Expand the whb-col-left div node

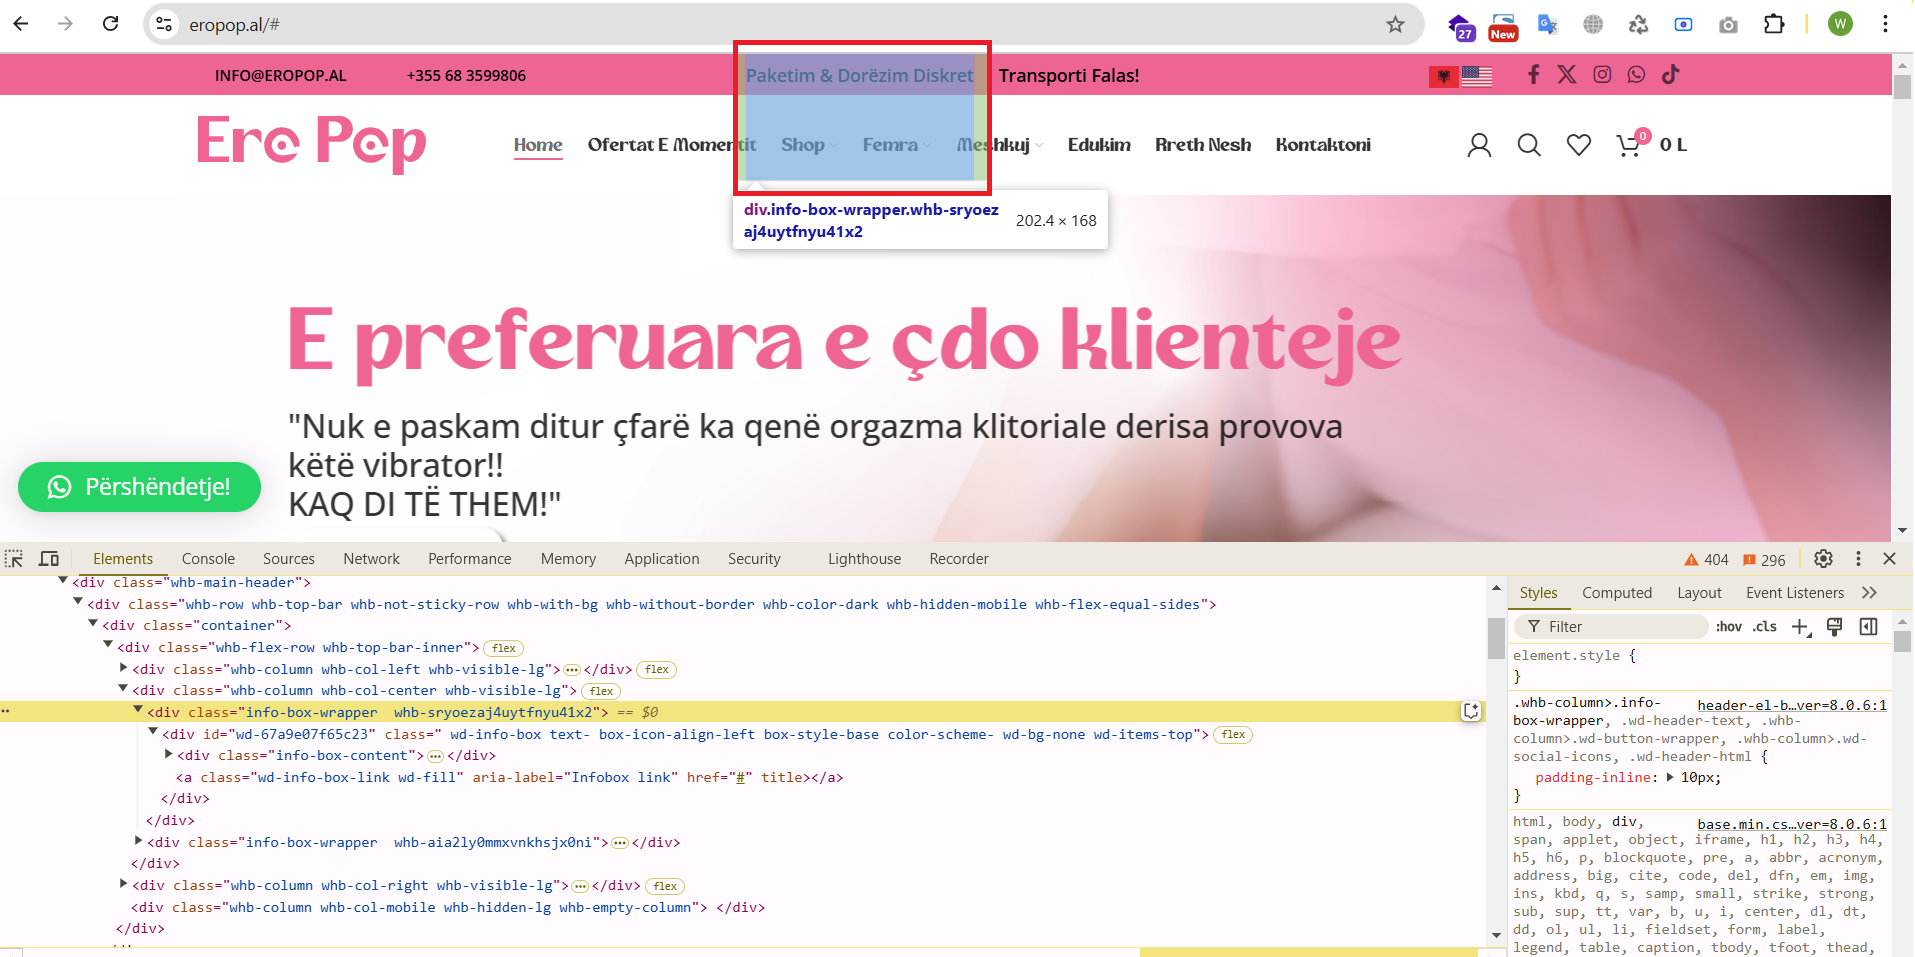tap(123, 667)
